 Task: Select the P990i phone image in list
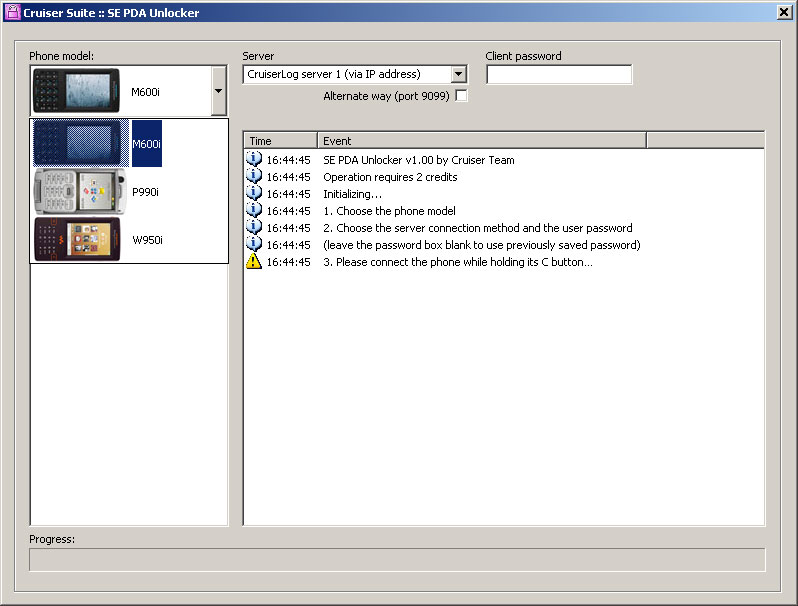(x=80, y=191)
